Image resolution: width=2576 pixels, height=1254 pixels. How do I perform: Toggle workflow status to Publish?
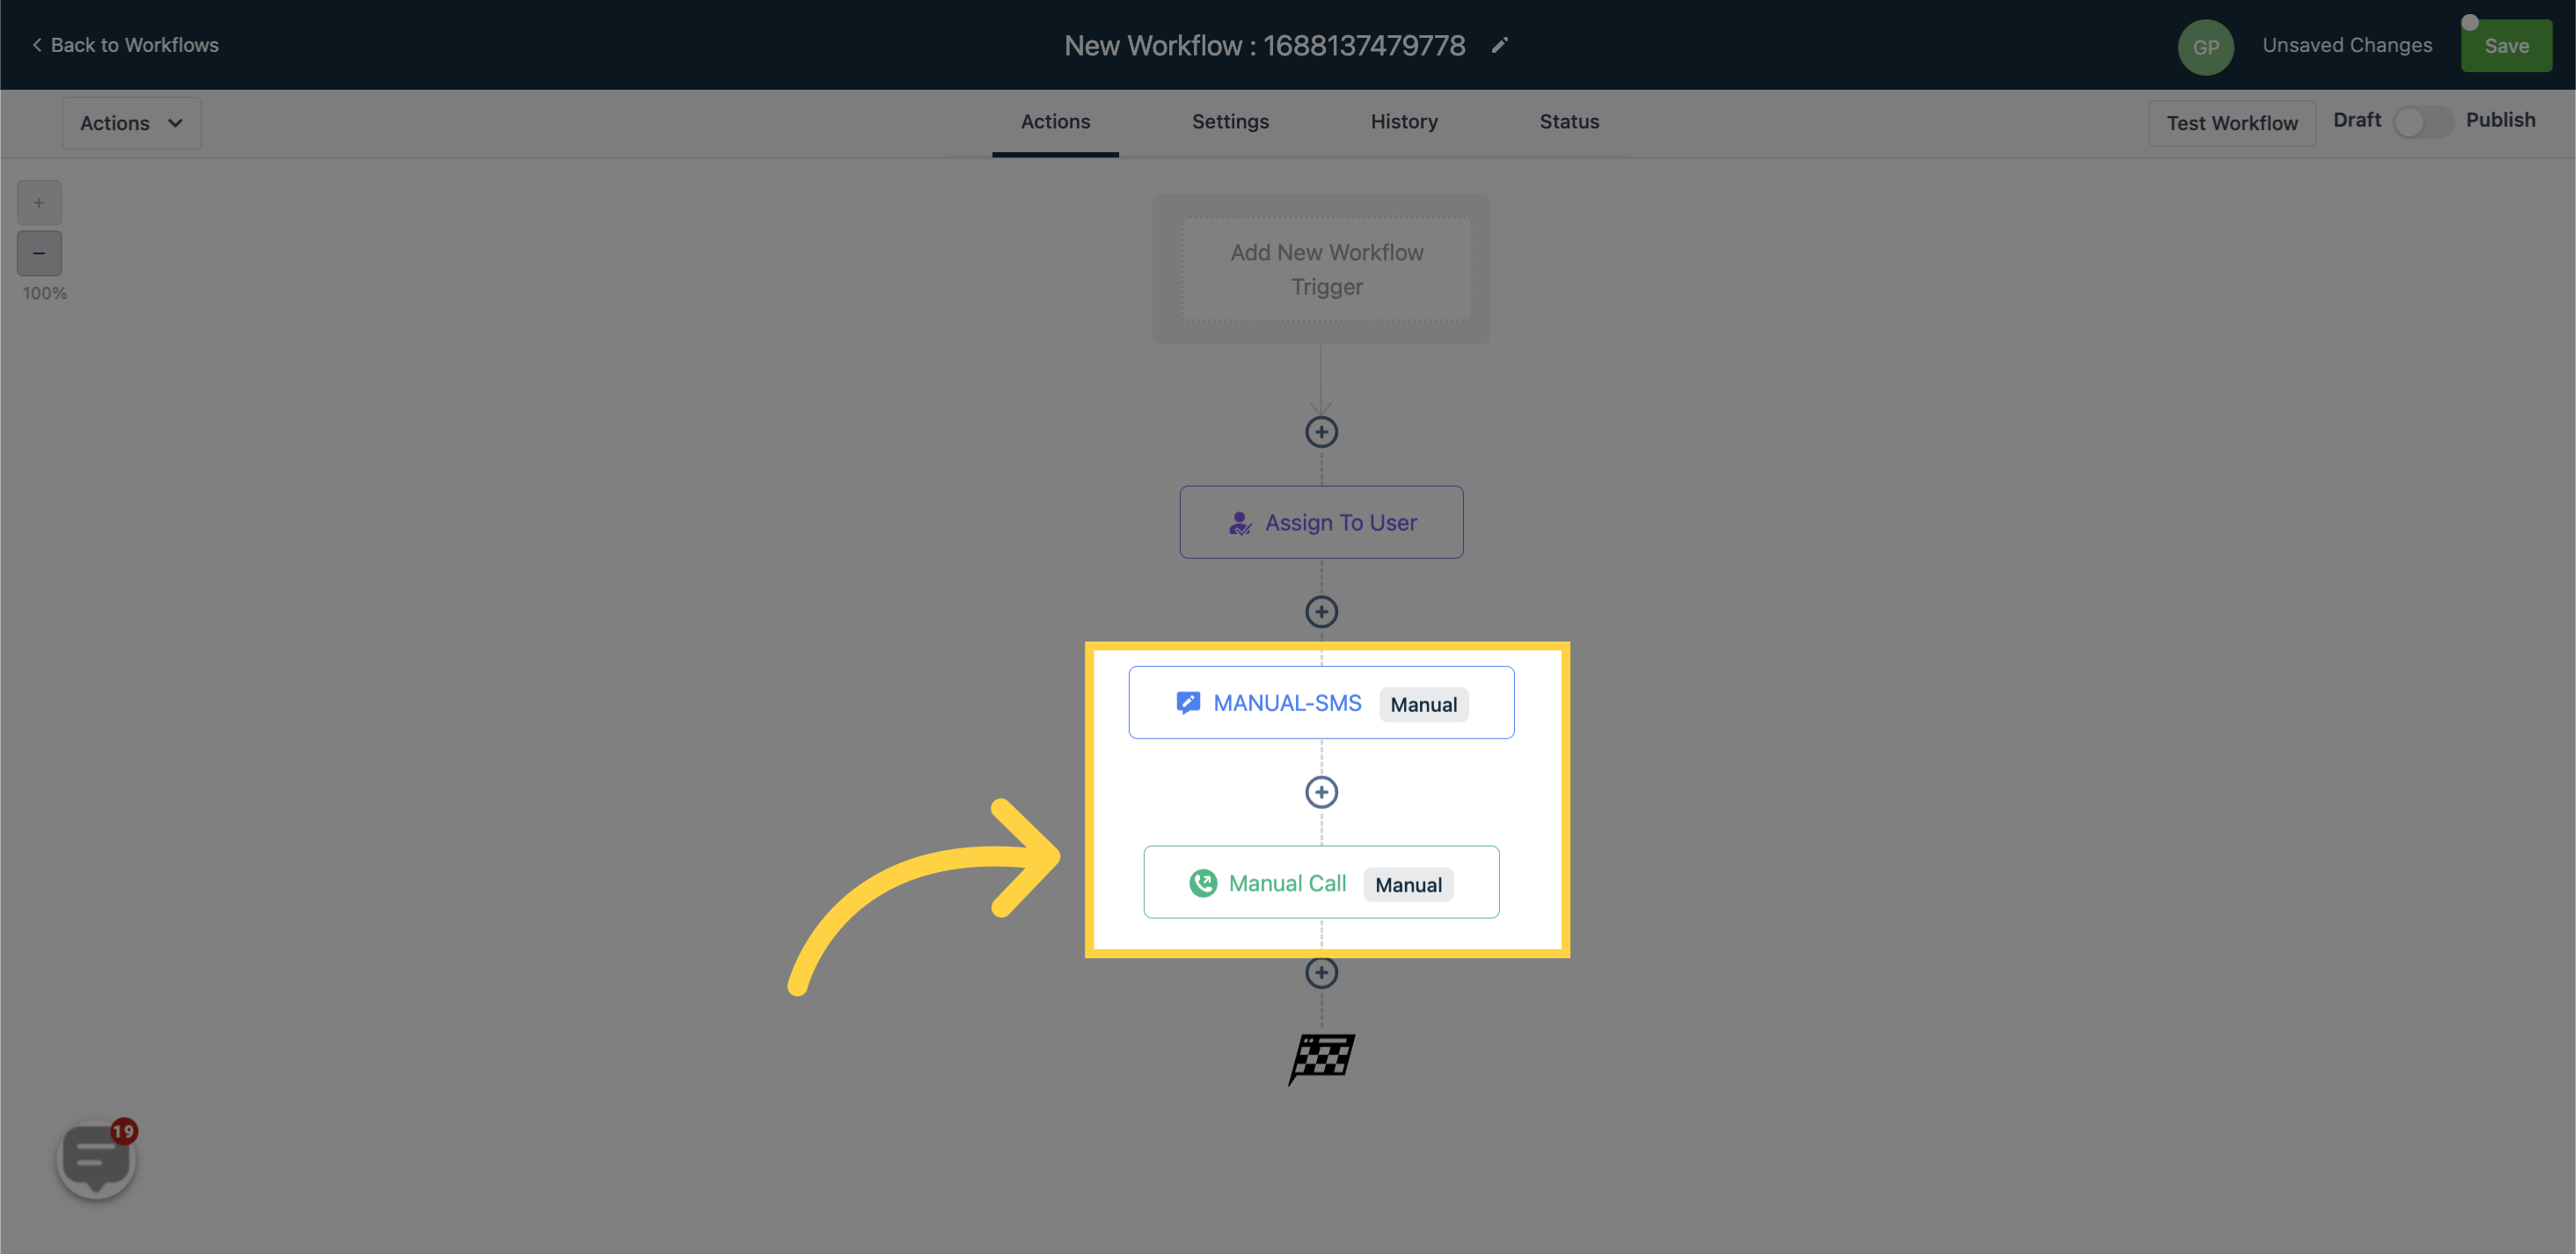click(x=2423, y=121)
